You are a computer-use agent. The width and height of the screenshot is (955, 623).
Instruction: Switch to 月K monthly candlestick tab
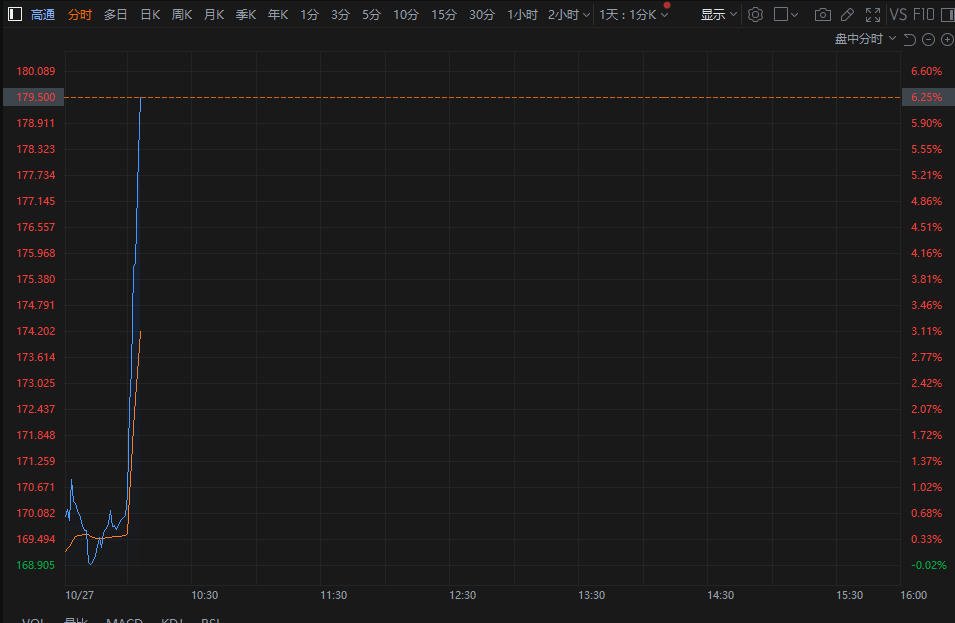[x=214, y=14]
